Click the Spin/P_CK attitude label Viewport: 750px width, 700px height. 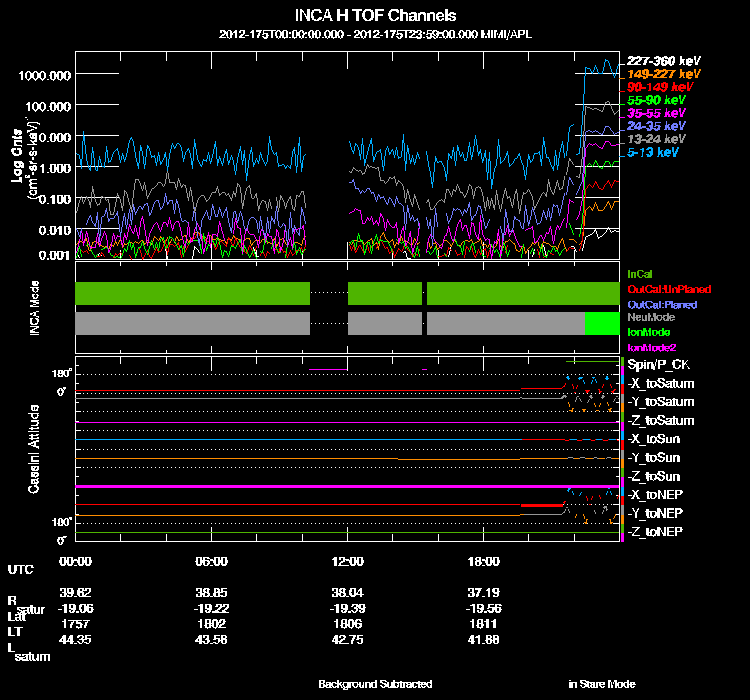coord(657,365)
